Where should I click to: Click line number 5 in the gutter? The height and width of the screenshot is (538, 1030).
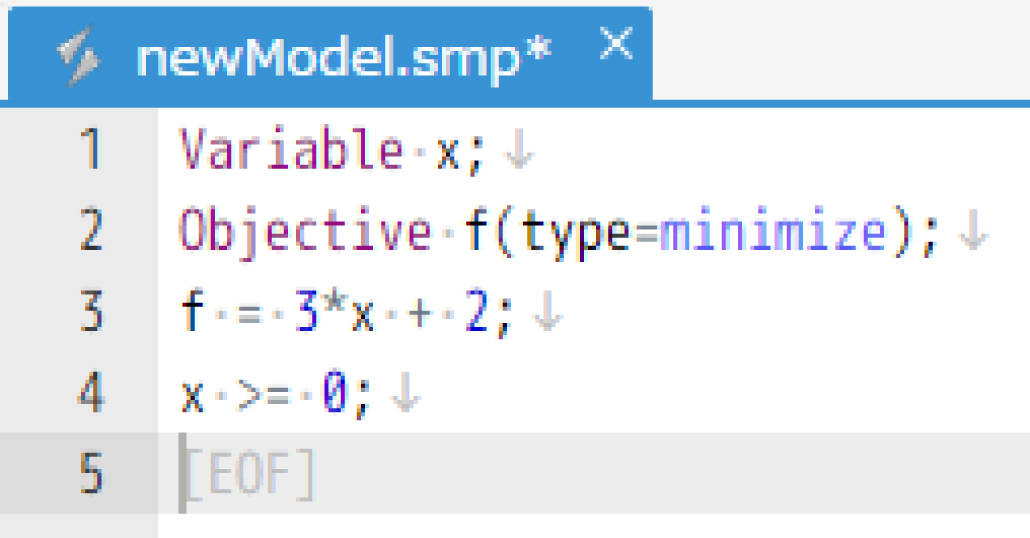click(91, 473)
